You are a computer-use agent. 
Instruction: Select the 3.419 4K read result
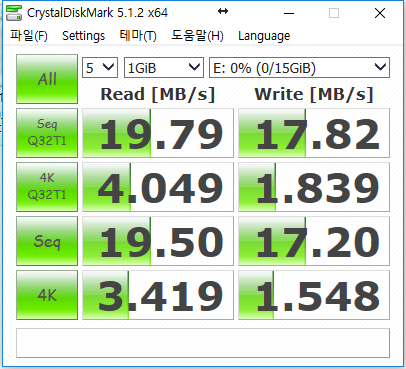158,295
